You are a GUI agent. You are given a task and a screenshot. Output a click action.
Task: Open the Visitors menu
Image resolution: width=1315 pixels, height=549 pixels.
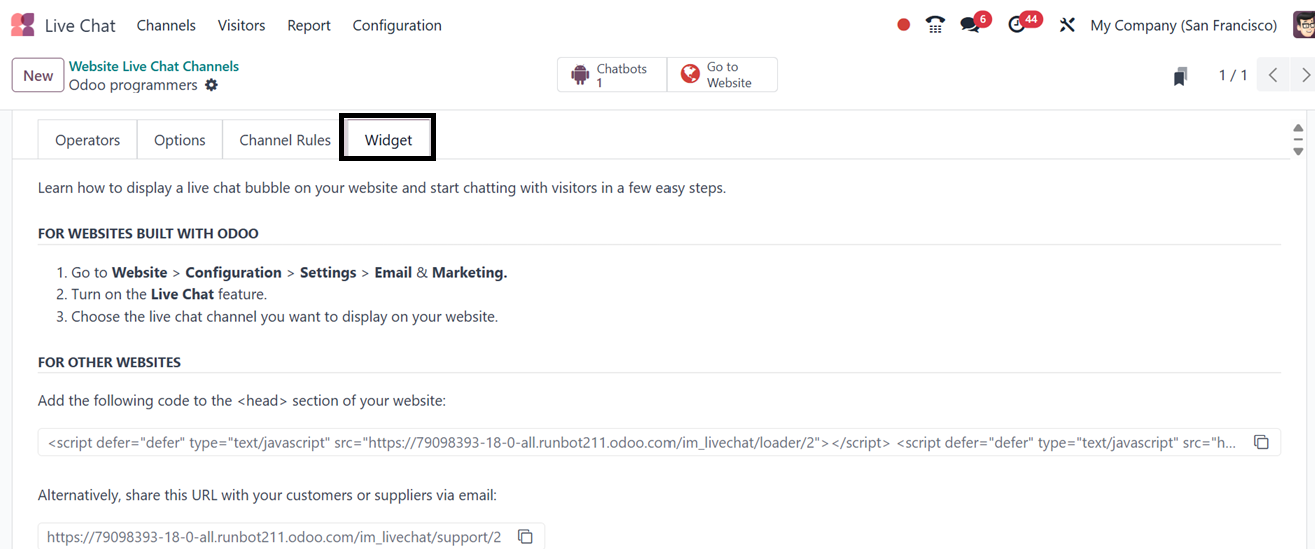click(x=241, y=25)
